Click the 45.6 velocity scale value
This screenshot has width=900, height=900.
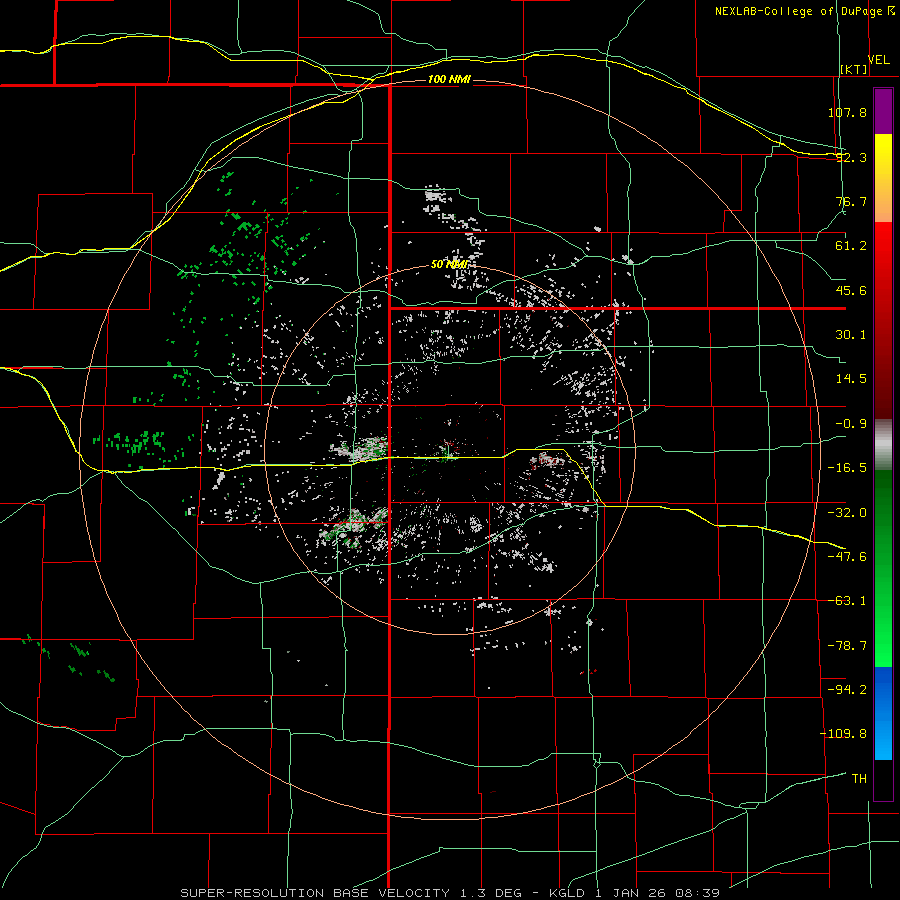tap(851, 290)
